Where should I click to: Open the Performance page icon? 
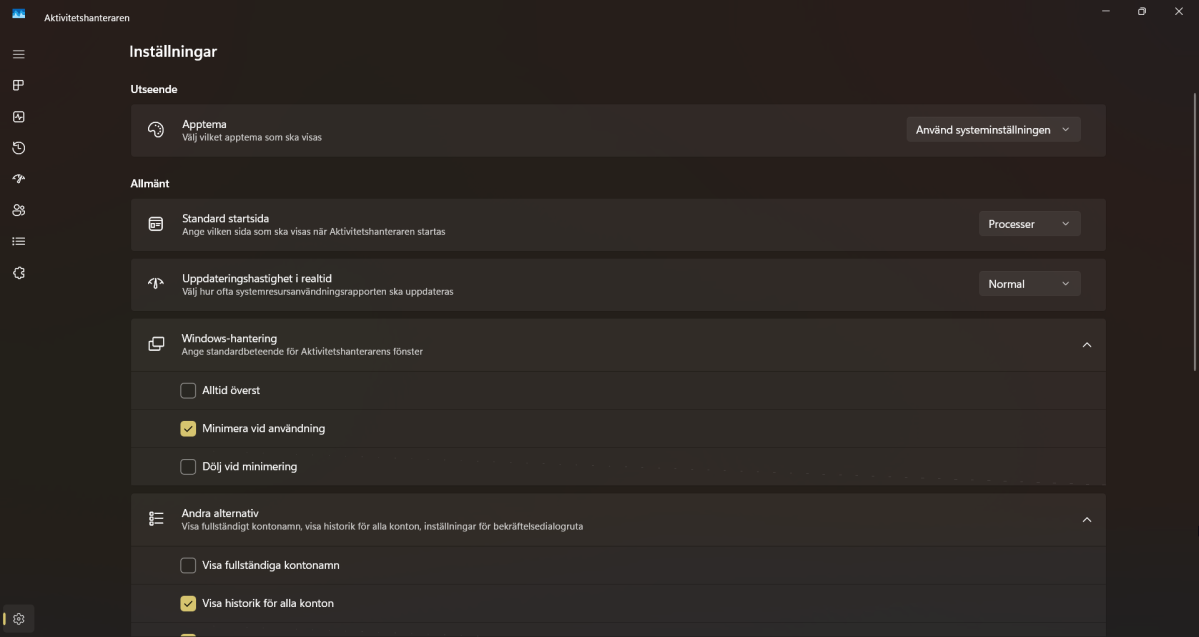tap(18, 116)
